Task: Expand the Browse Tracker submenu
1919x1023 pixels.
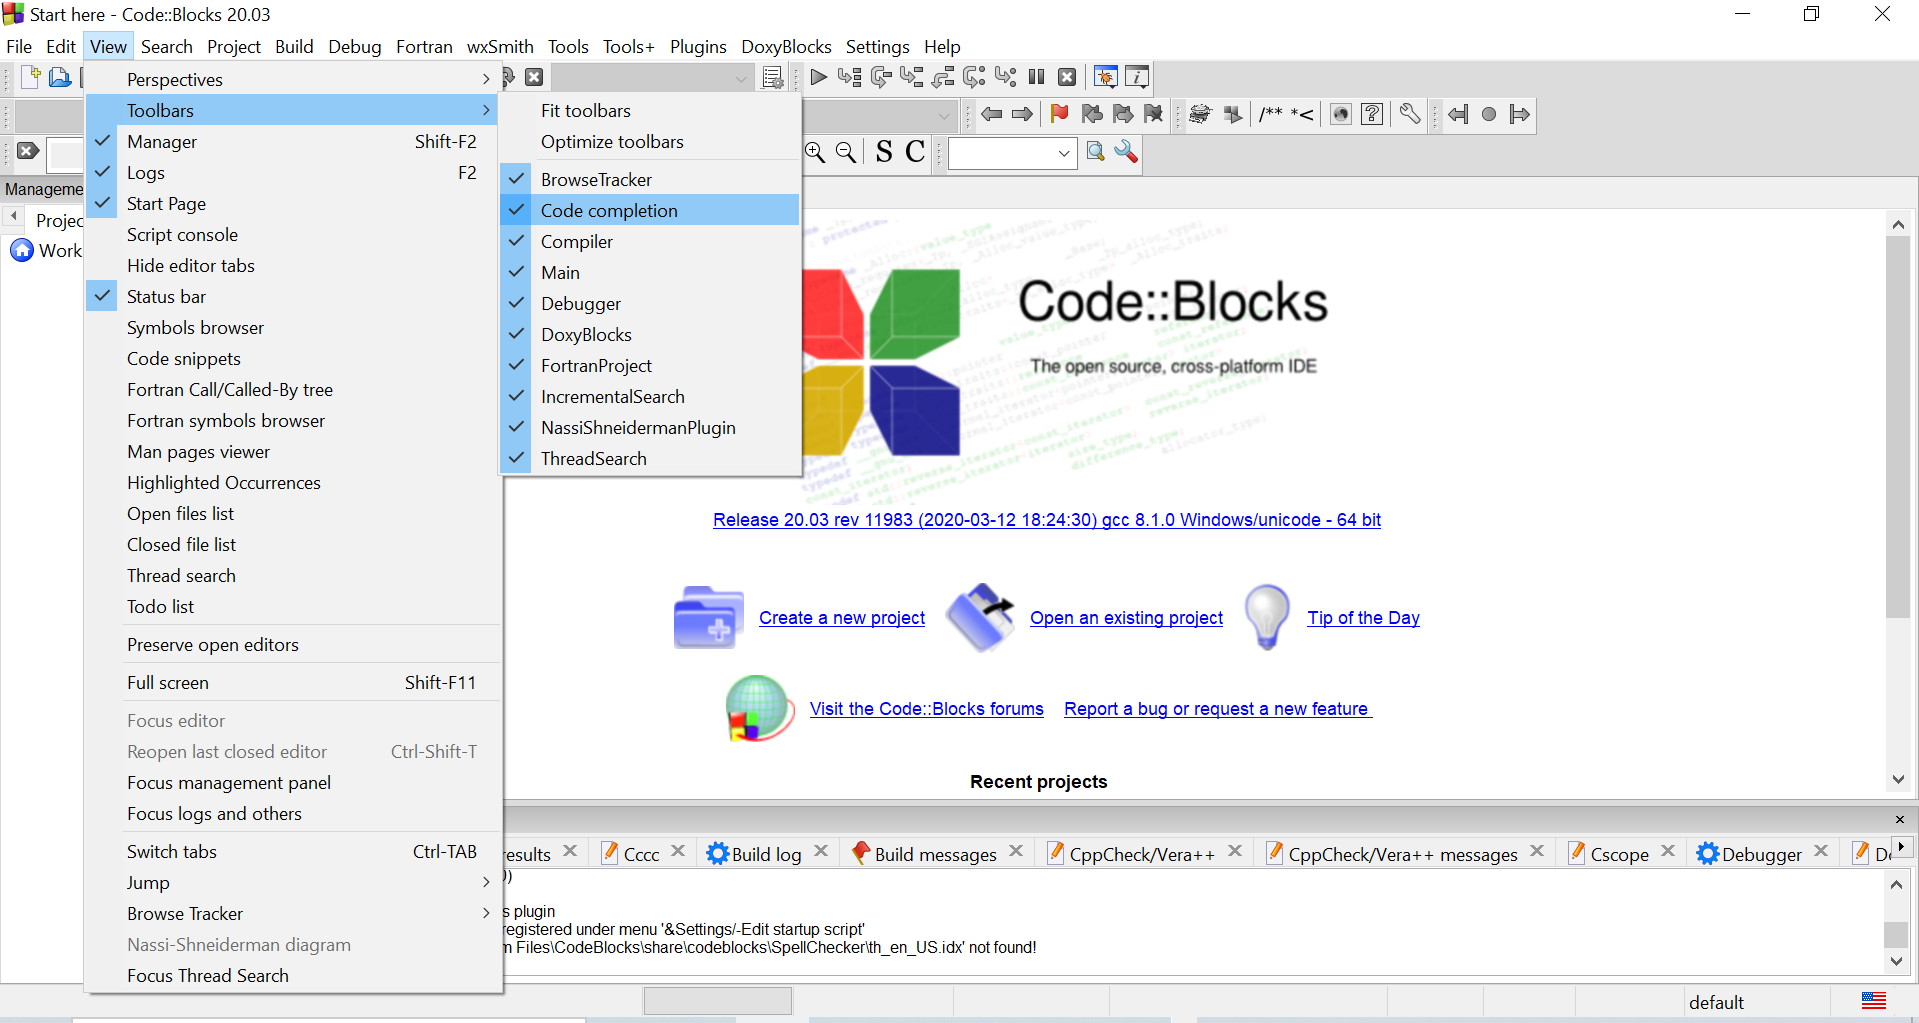Action: [293, 914]
